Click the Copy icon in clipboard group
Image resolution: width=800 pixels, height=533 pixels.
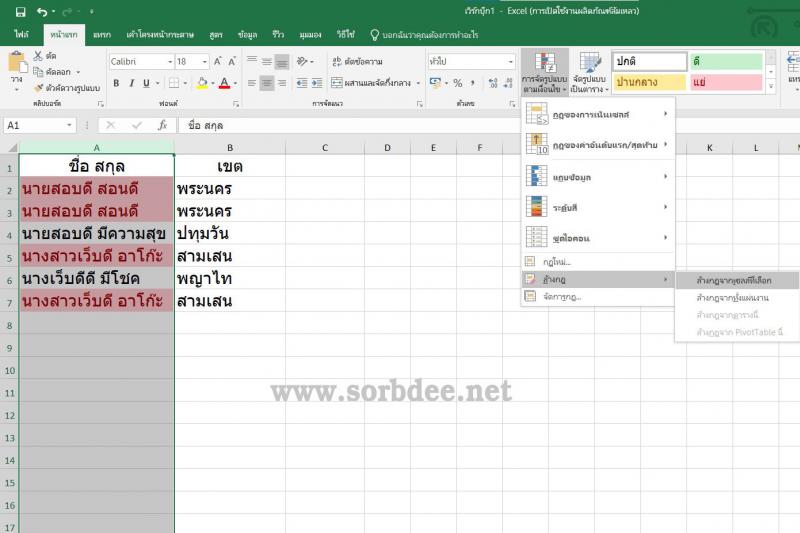tap(38, 72)
